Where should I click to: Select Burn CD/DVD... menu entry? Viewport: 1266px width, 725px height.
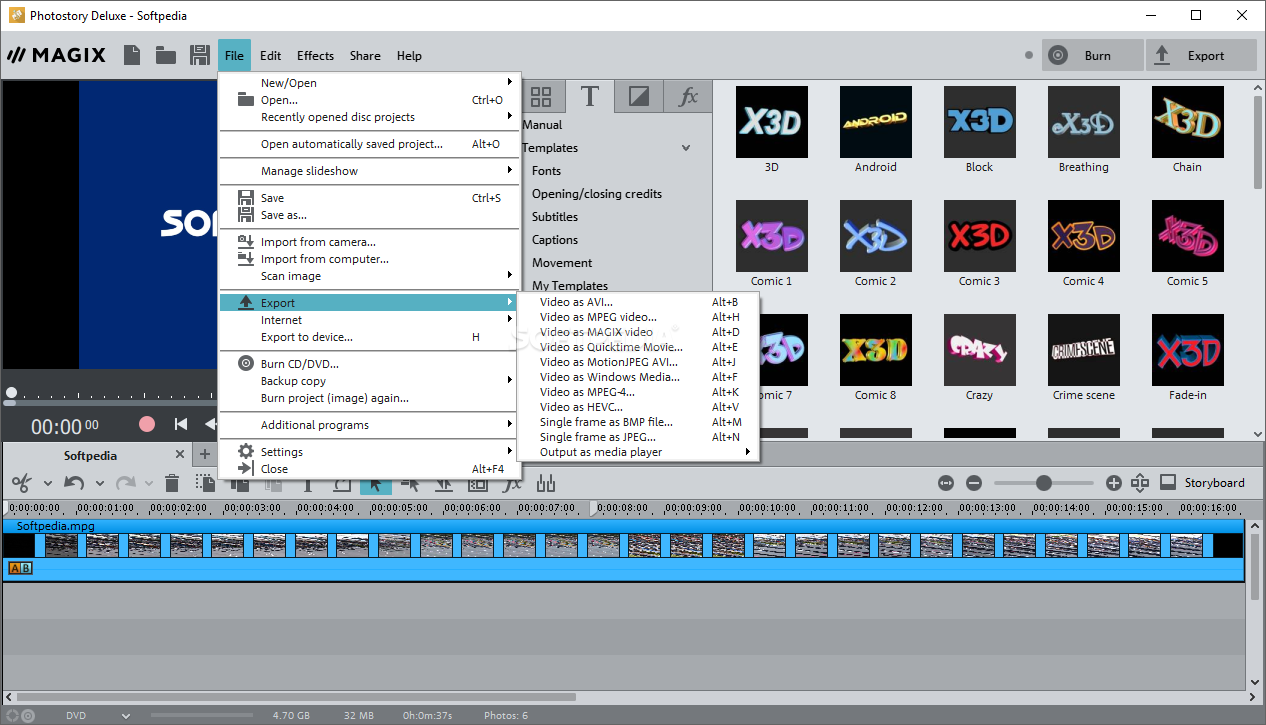(x=370, y=364)
